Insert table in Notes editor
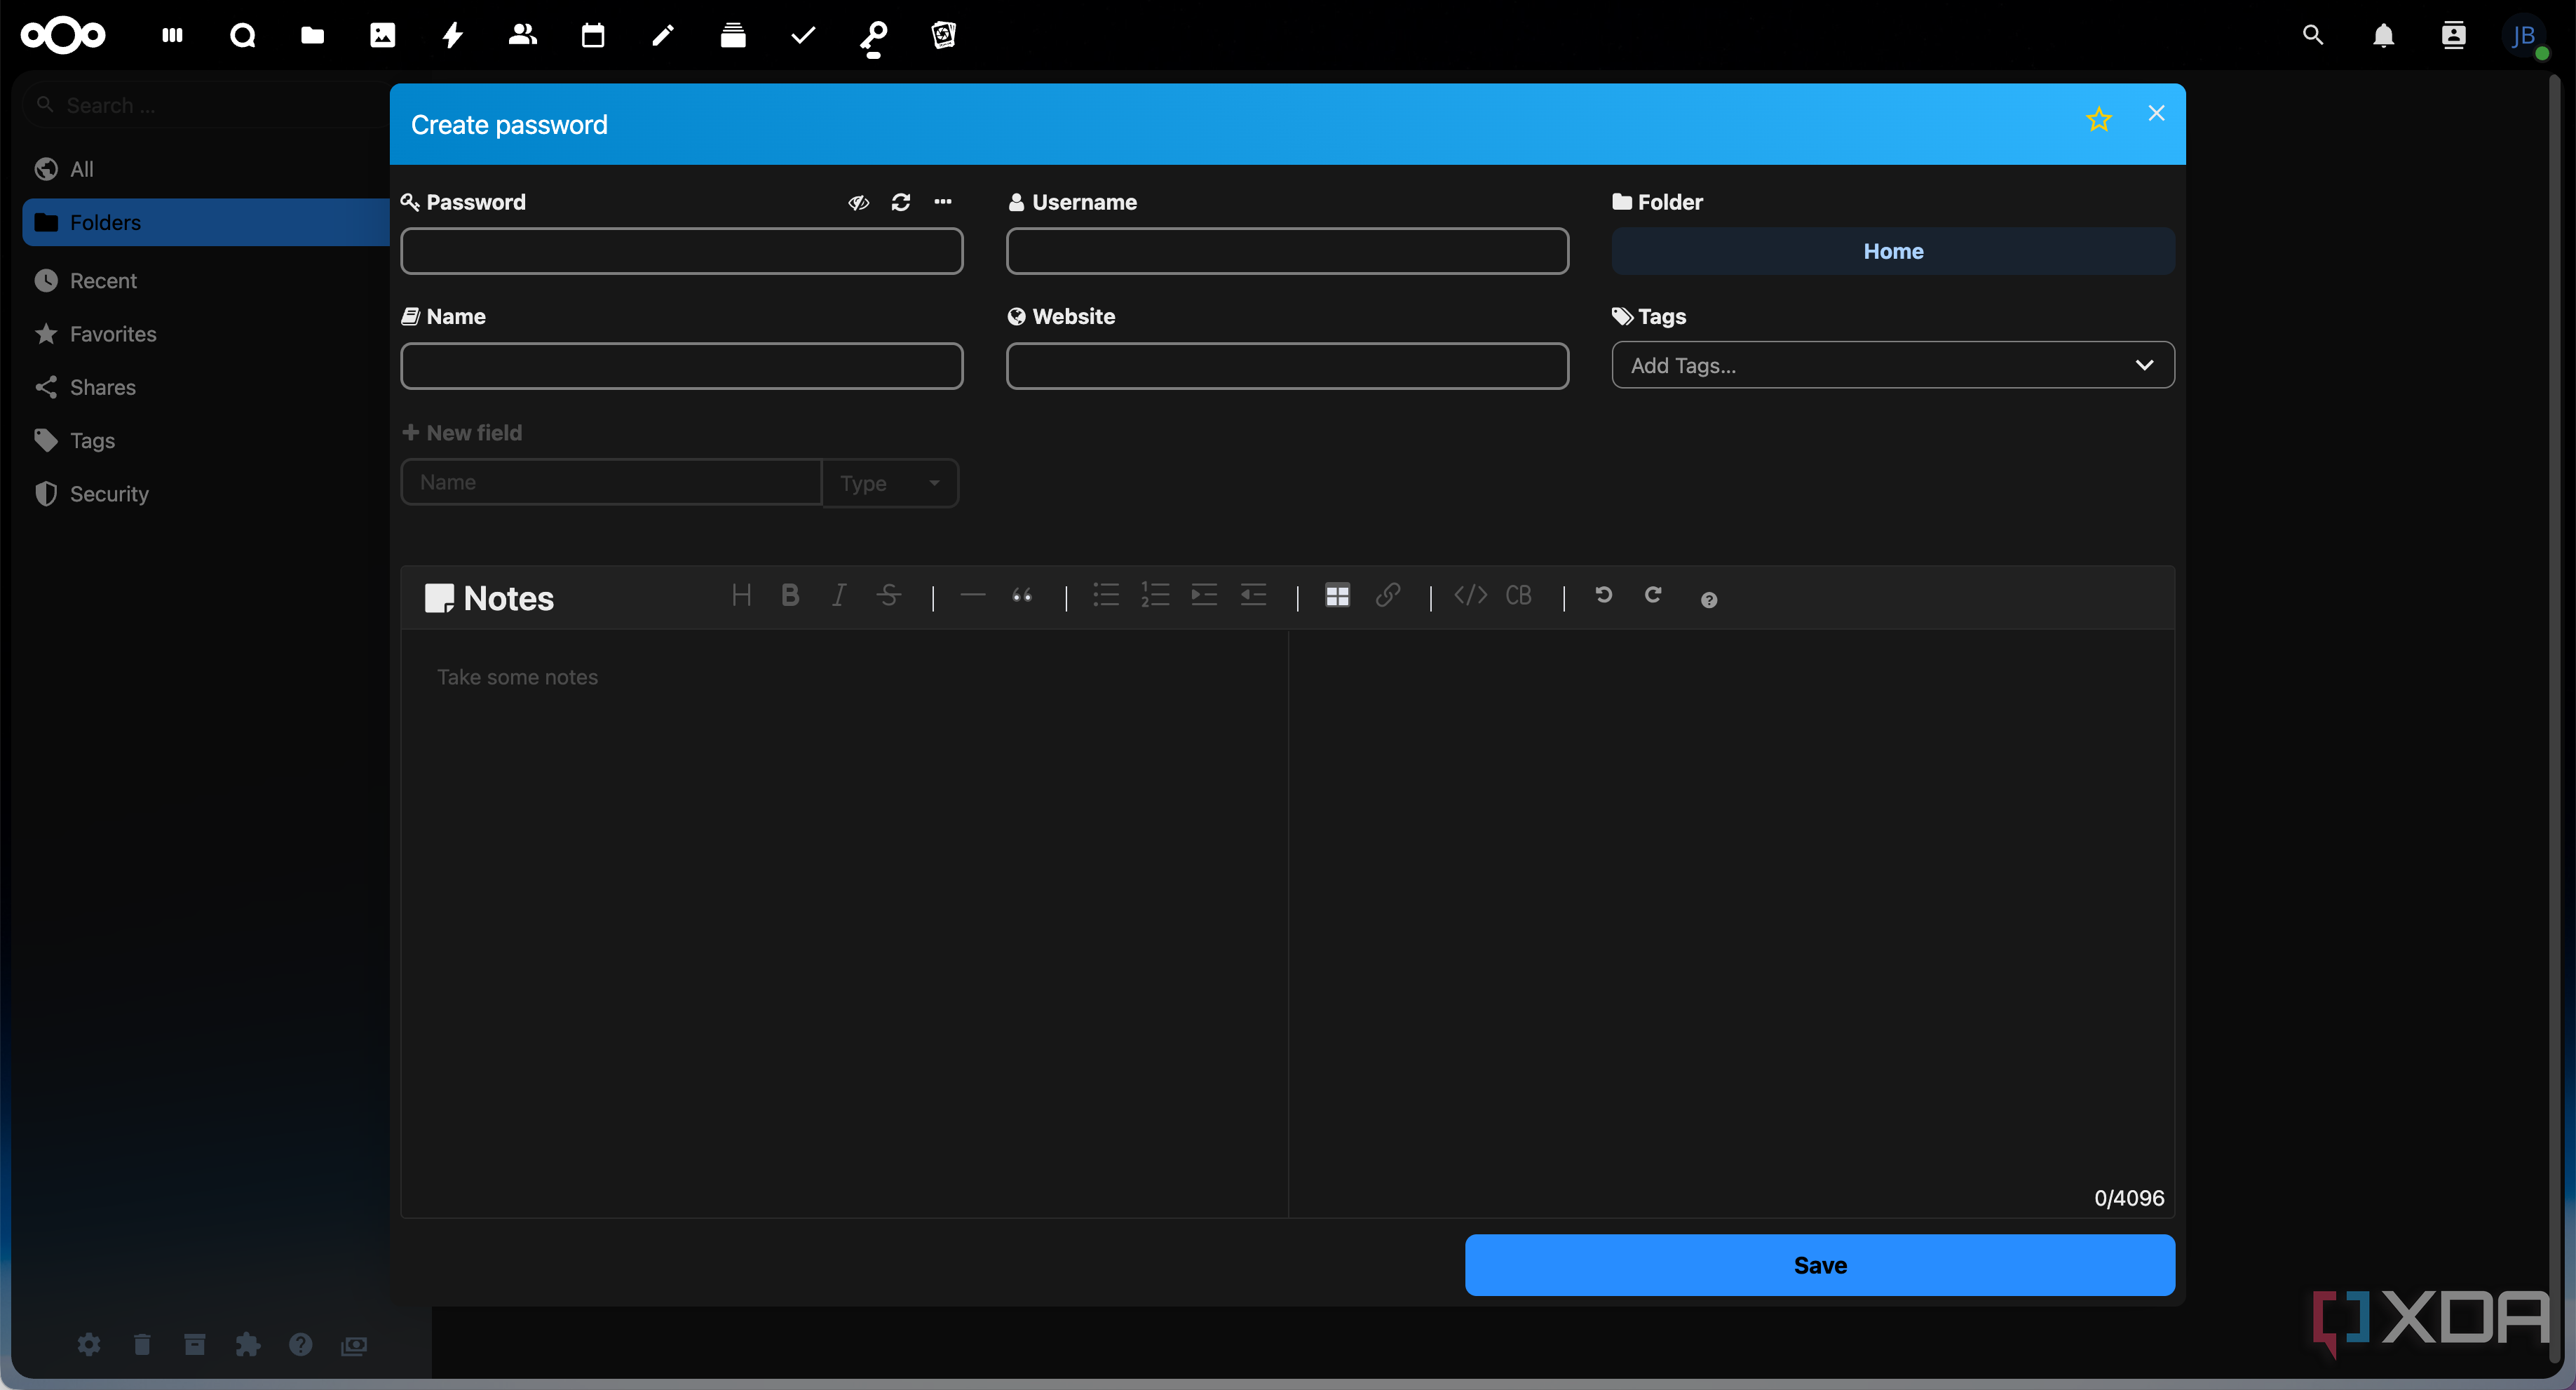This screenshot has height=1390, width=2576. coord(1337,596)
